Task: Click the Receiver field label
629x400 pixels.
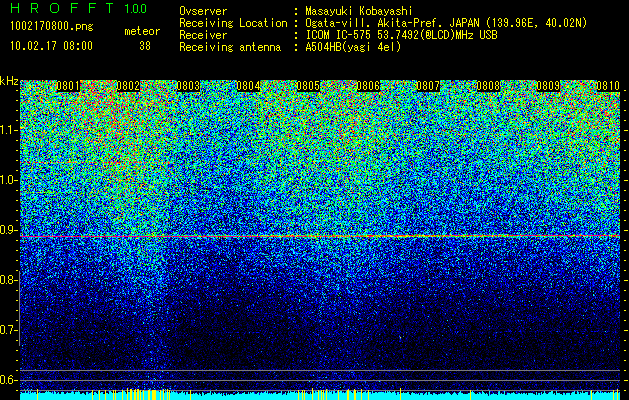Action: point(203,35)
